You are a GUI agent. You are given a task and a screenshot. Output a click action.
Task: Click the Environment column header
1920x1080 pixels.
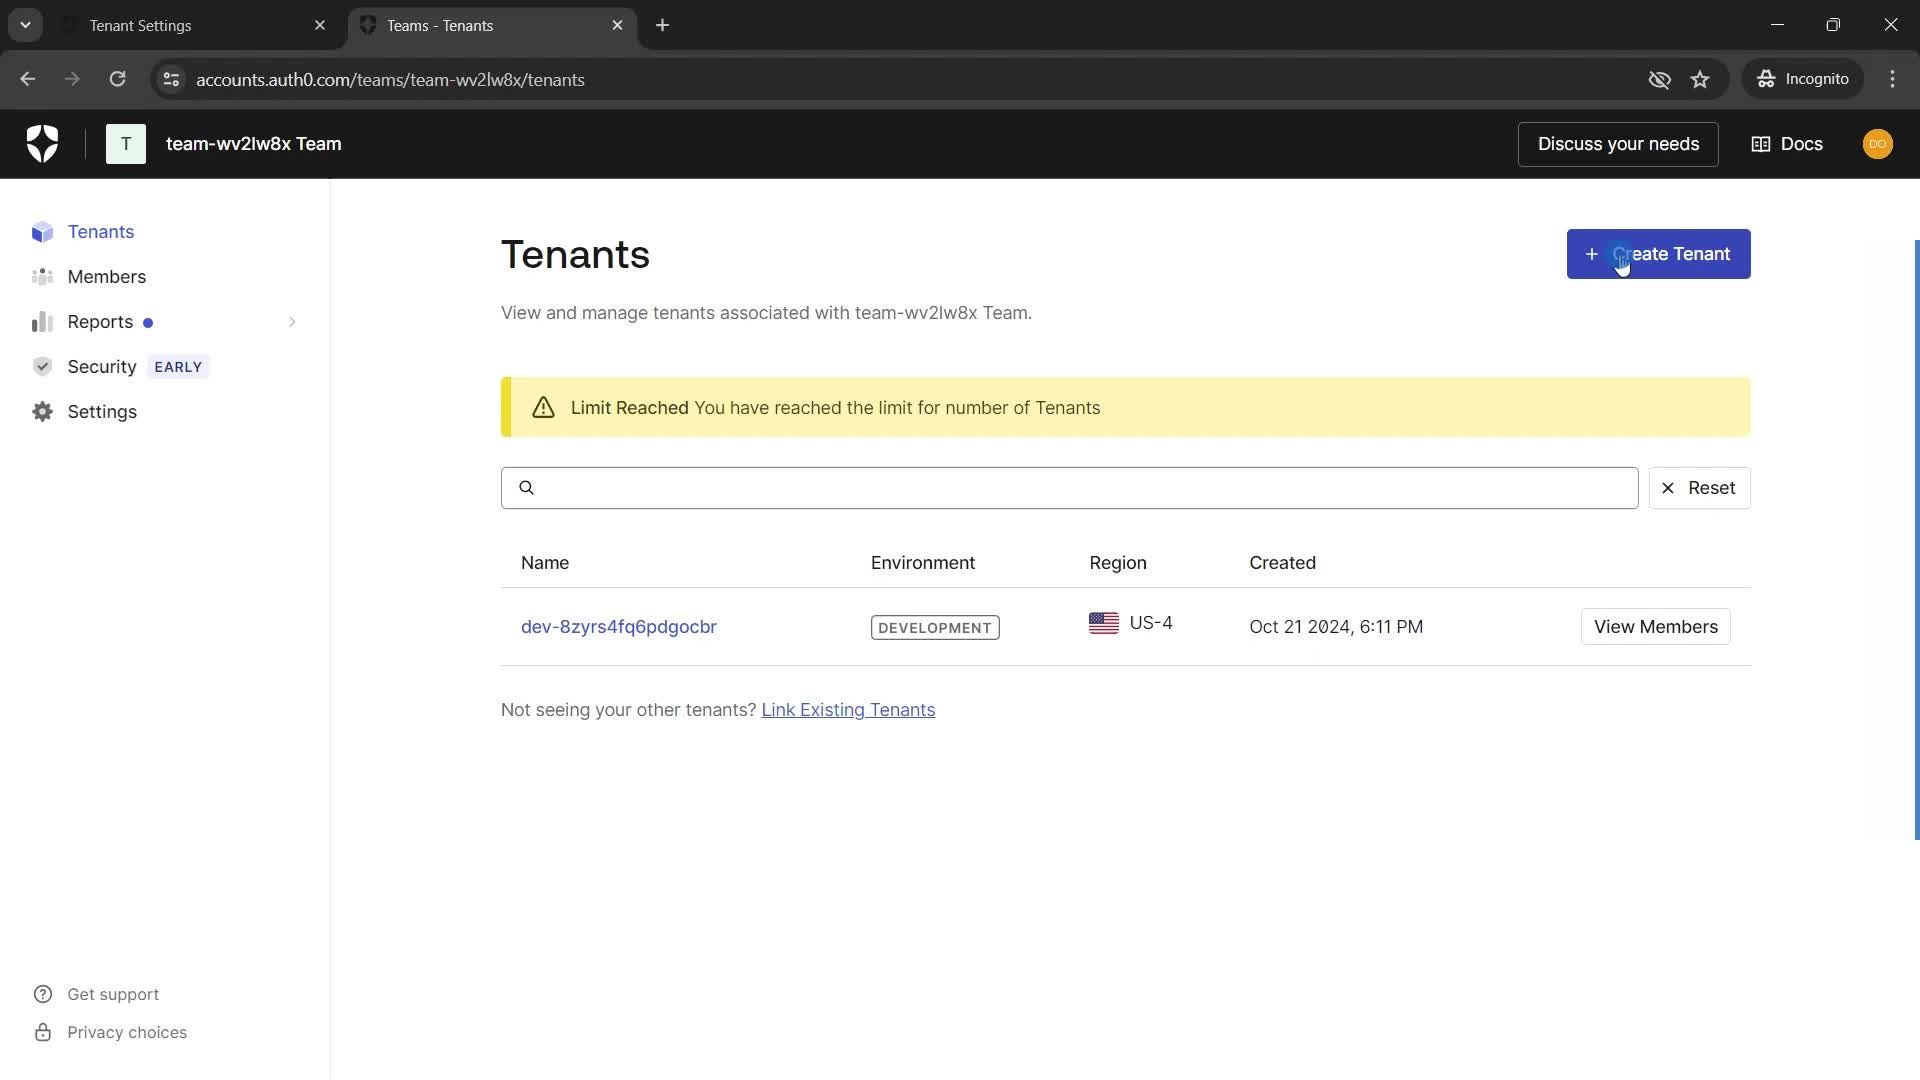point(923,563)
